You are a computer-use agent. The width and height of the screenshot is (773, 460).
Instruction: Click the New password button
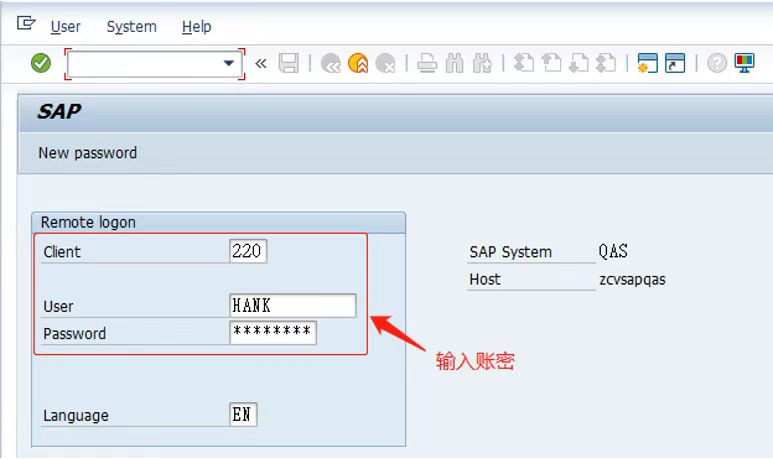[88, 153]
